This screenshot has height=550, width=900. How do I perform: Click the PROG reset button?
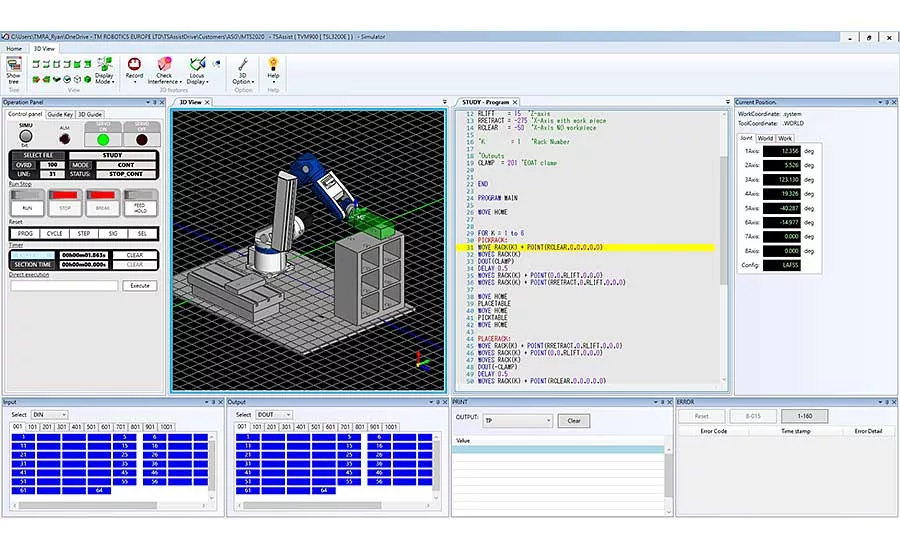click(25, 234)
